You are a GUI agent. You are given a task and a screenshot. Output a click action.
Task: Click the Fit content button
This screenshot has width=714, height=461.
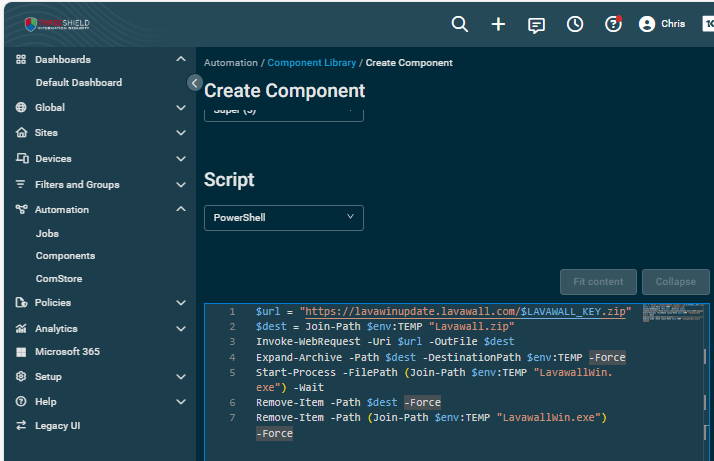(x=598, y=282)
